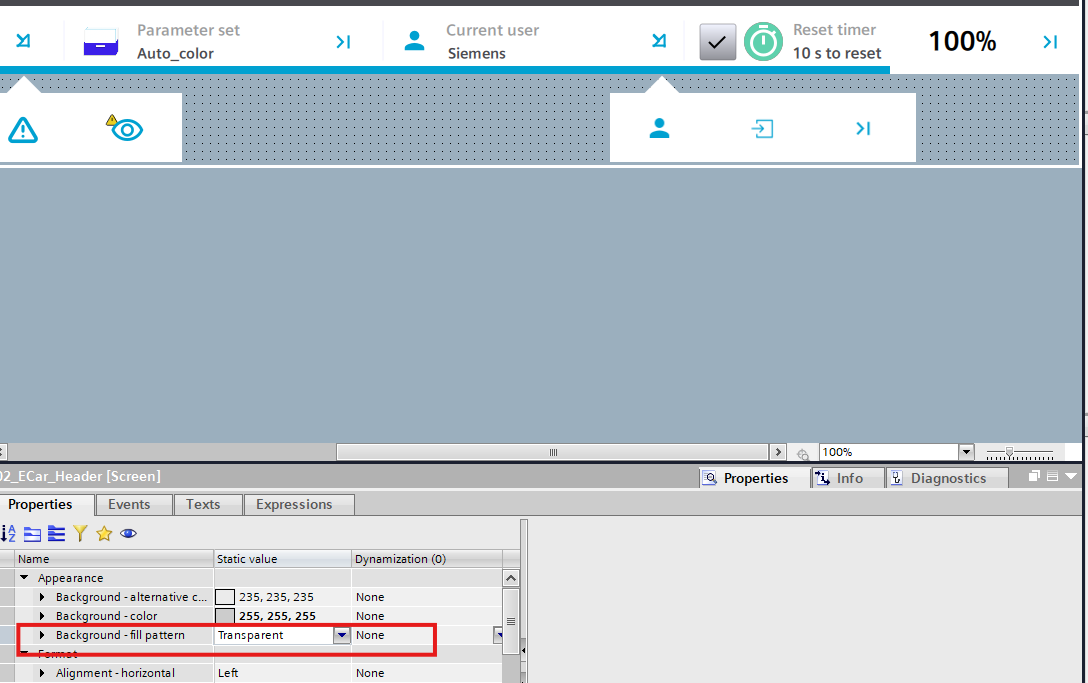
Task: Expand the Background - alternative c... row
Action: (x=42, y=597)
